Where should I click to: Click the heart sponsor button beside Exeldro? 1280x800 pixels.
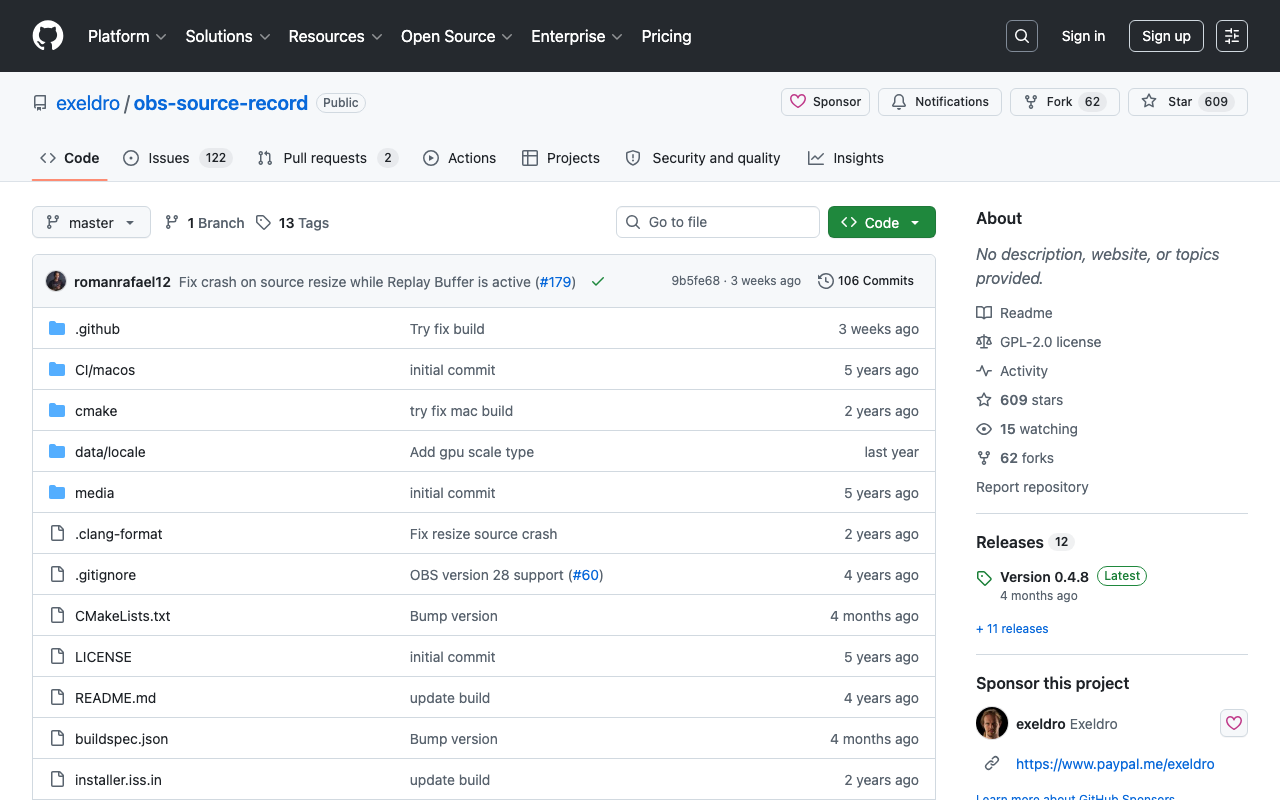1234,723
